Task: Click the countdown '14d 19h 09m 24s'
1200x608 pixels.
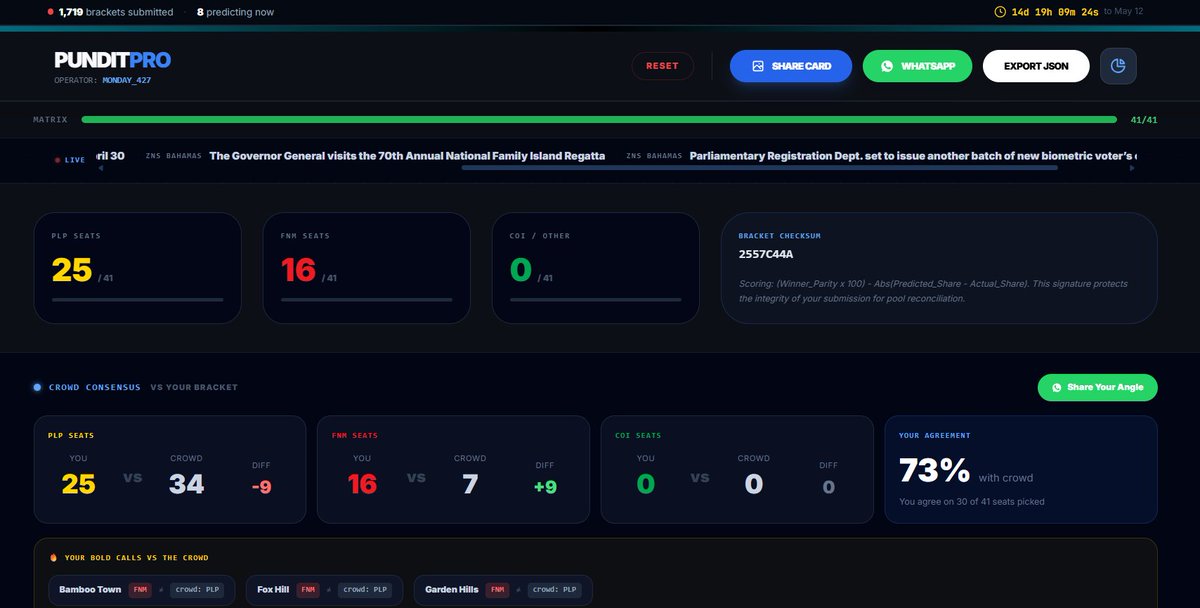Action: click(x=1055, y=12)
